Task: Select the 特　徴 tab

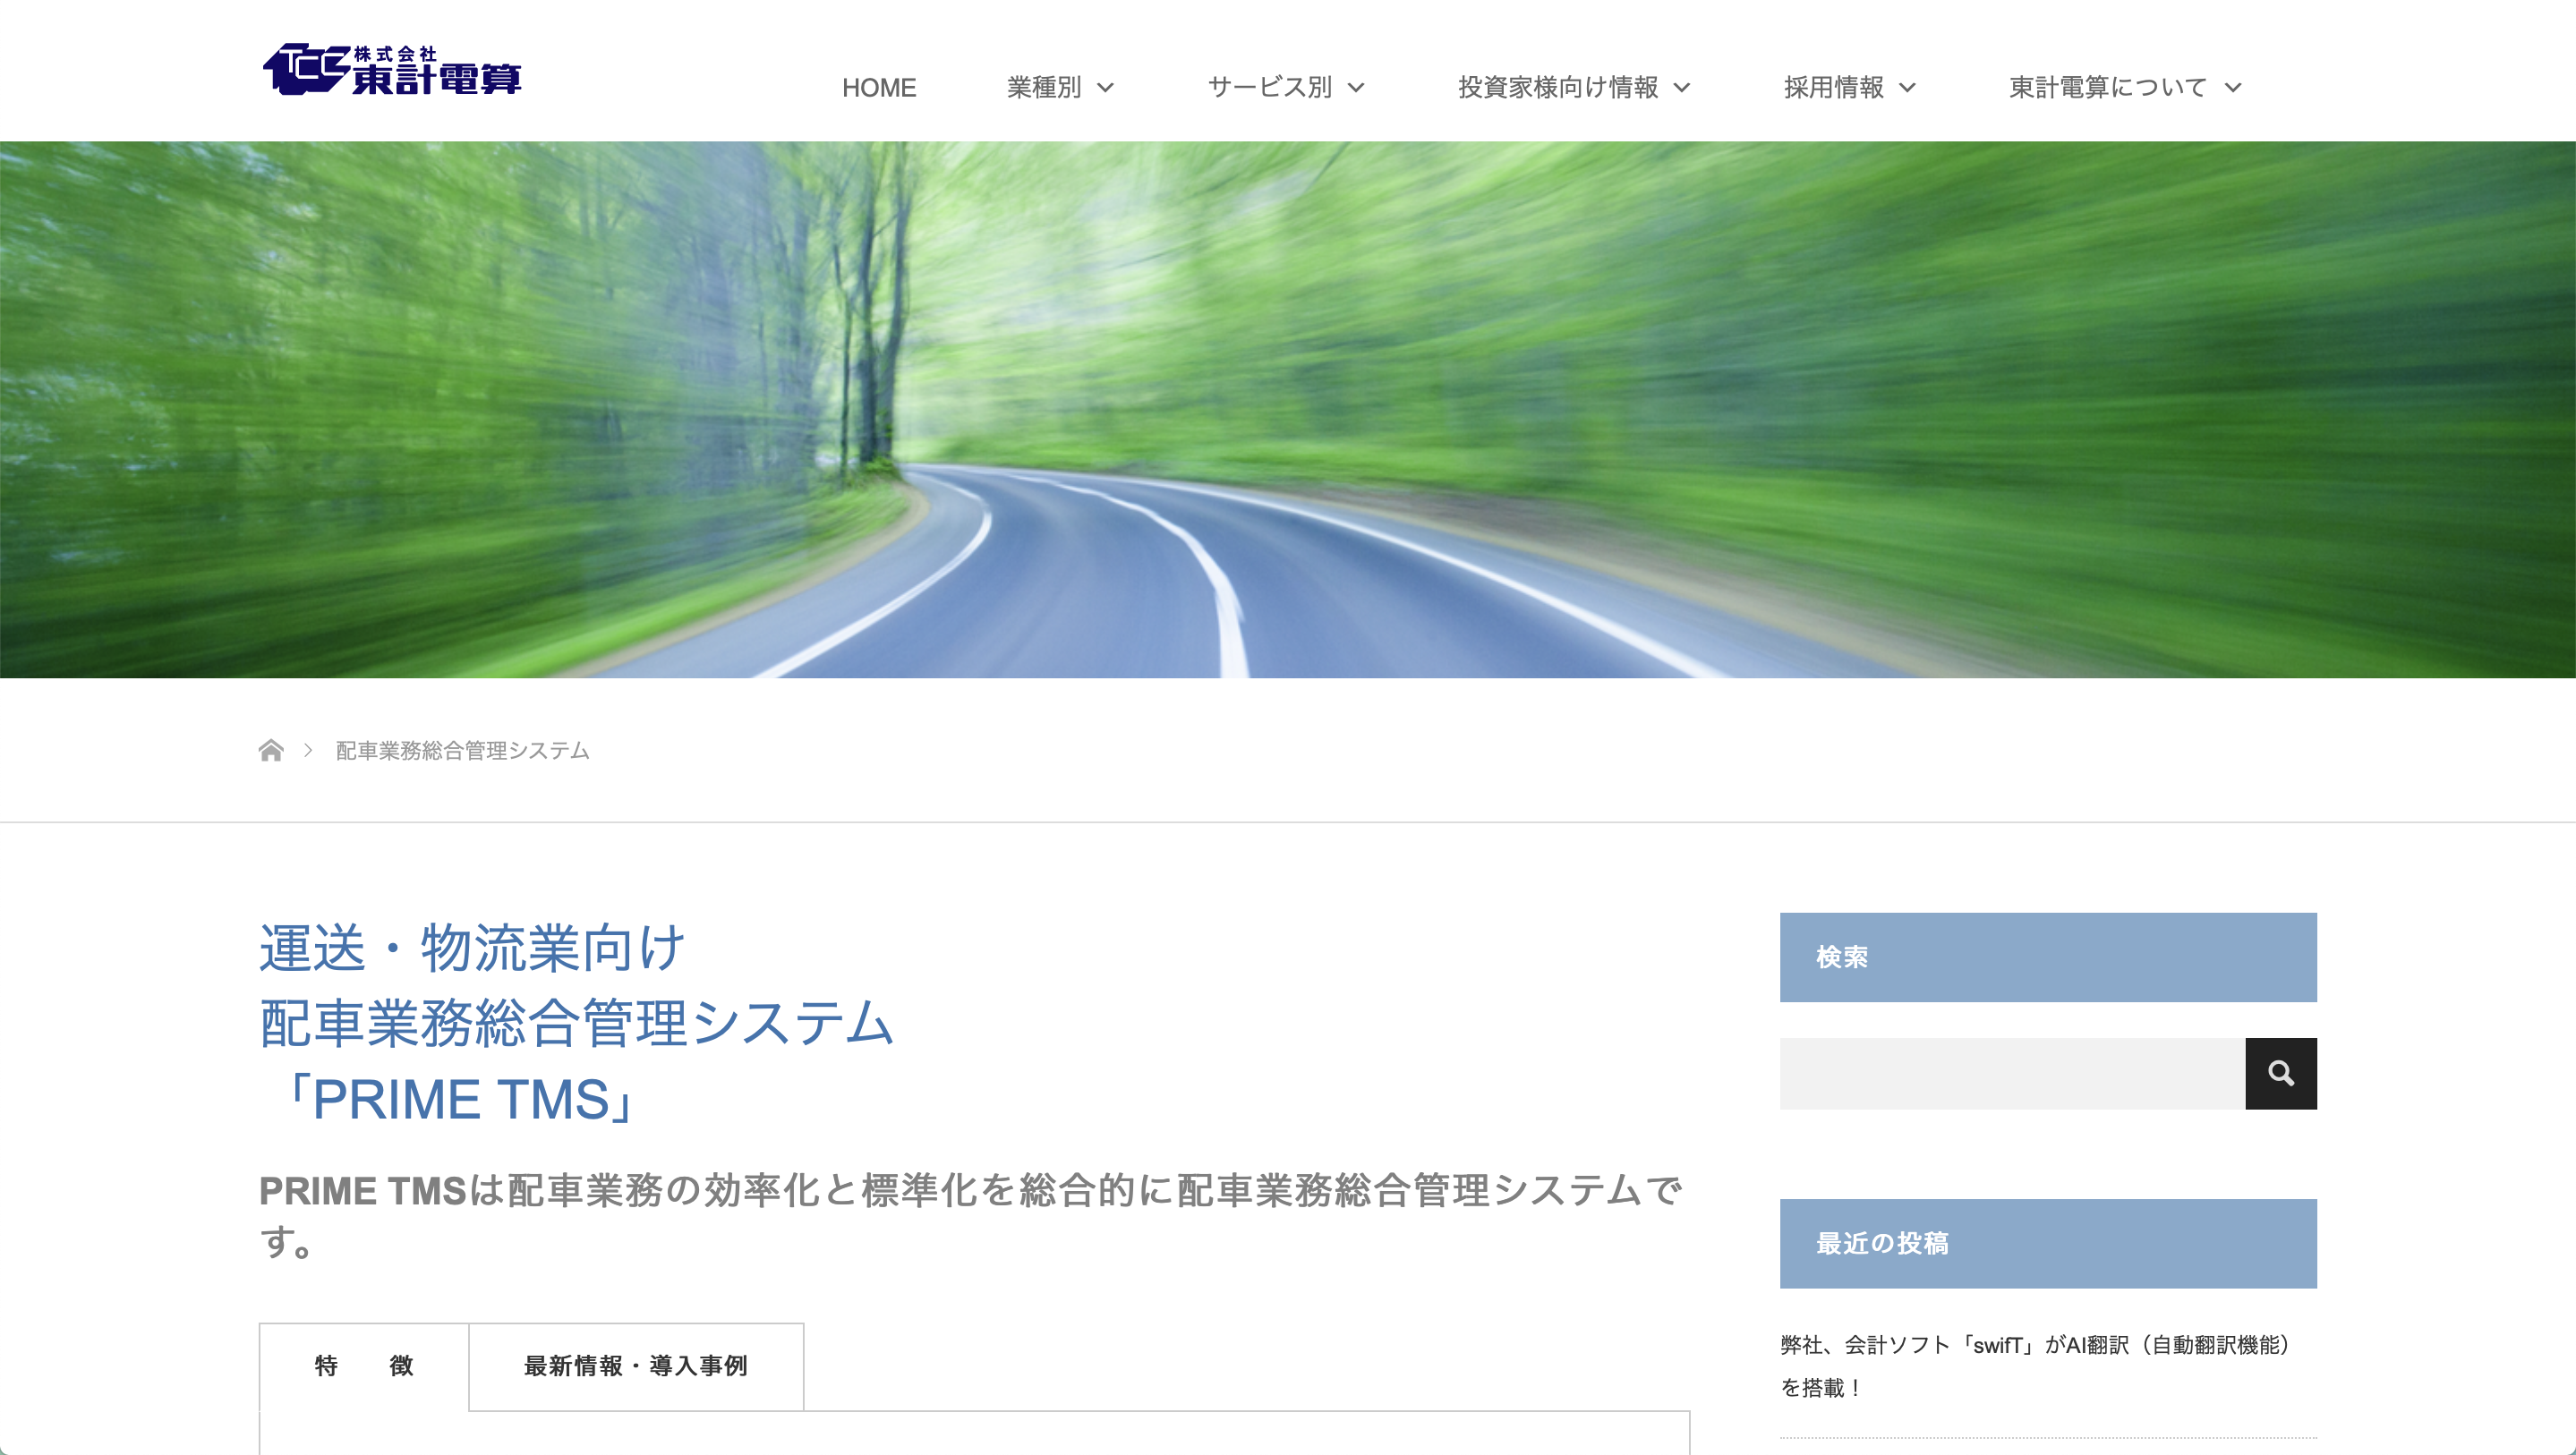Action: (x=364, y=1366)
